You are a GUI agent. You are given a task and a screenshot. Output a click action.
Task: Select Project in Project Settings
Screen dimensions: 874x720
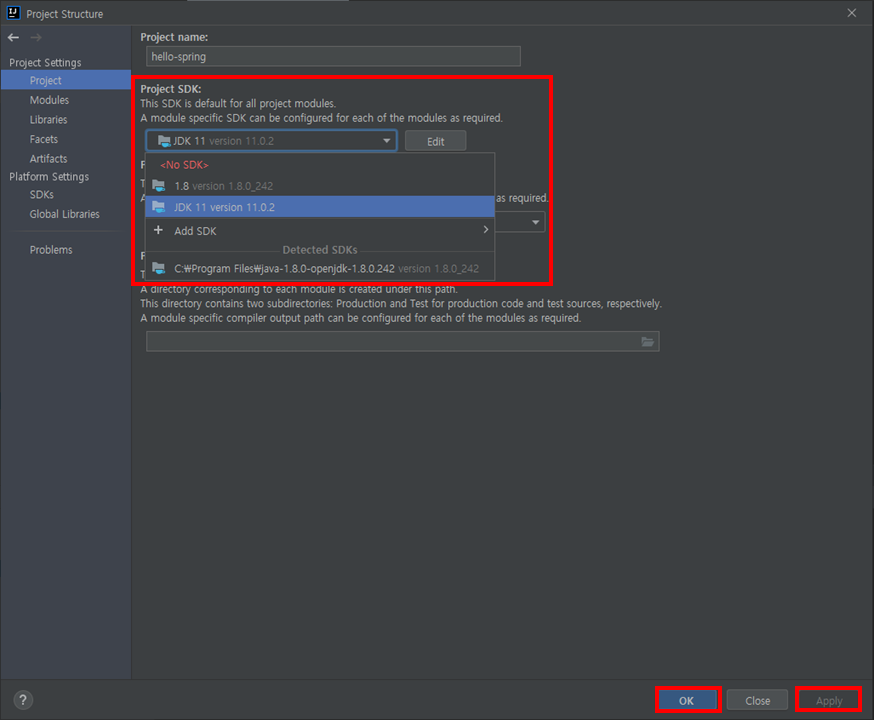pyautogui.click(x=66, y=80)
